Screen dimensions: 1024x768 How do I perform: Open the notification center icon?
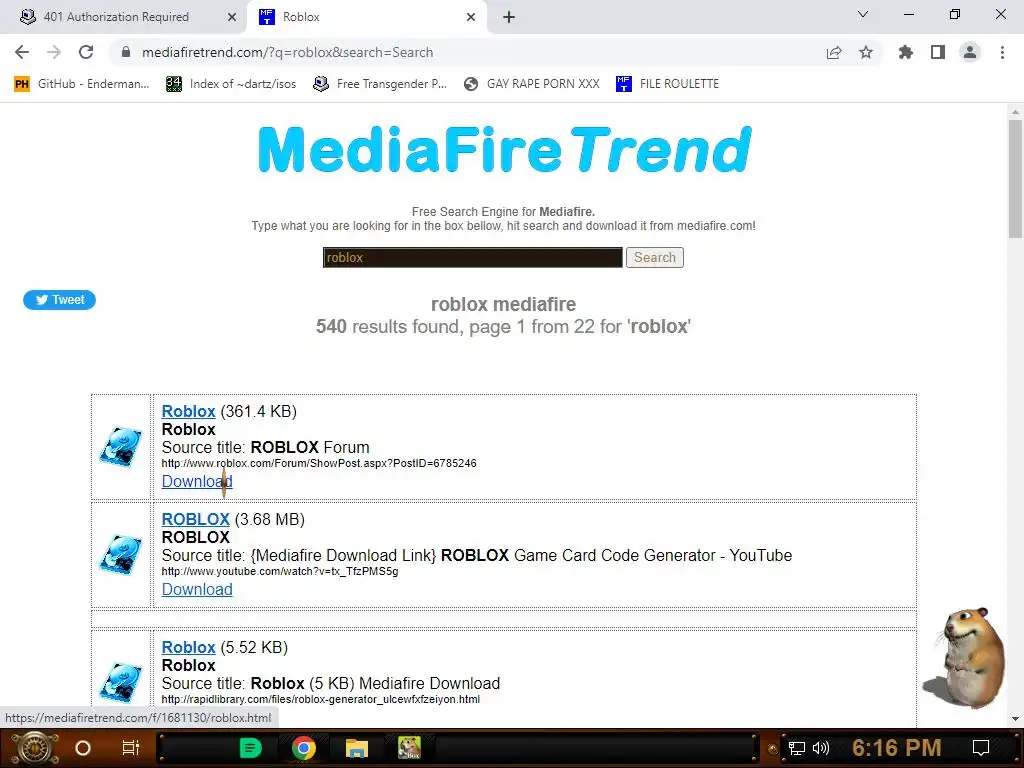(x=981, y=748)
